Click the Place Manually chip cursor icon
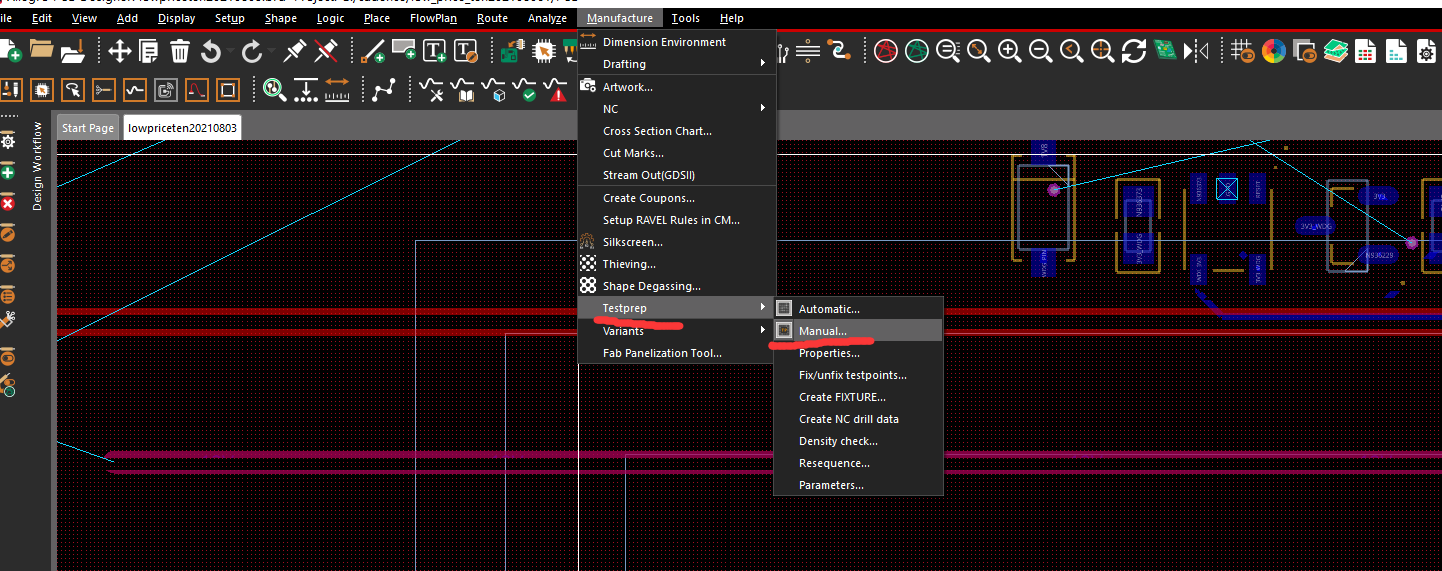The height and width of the screenshot is (571, 1442). (x=544, y=51)
